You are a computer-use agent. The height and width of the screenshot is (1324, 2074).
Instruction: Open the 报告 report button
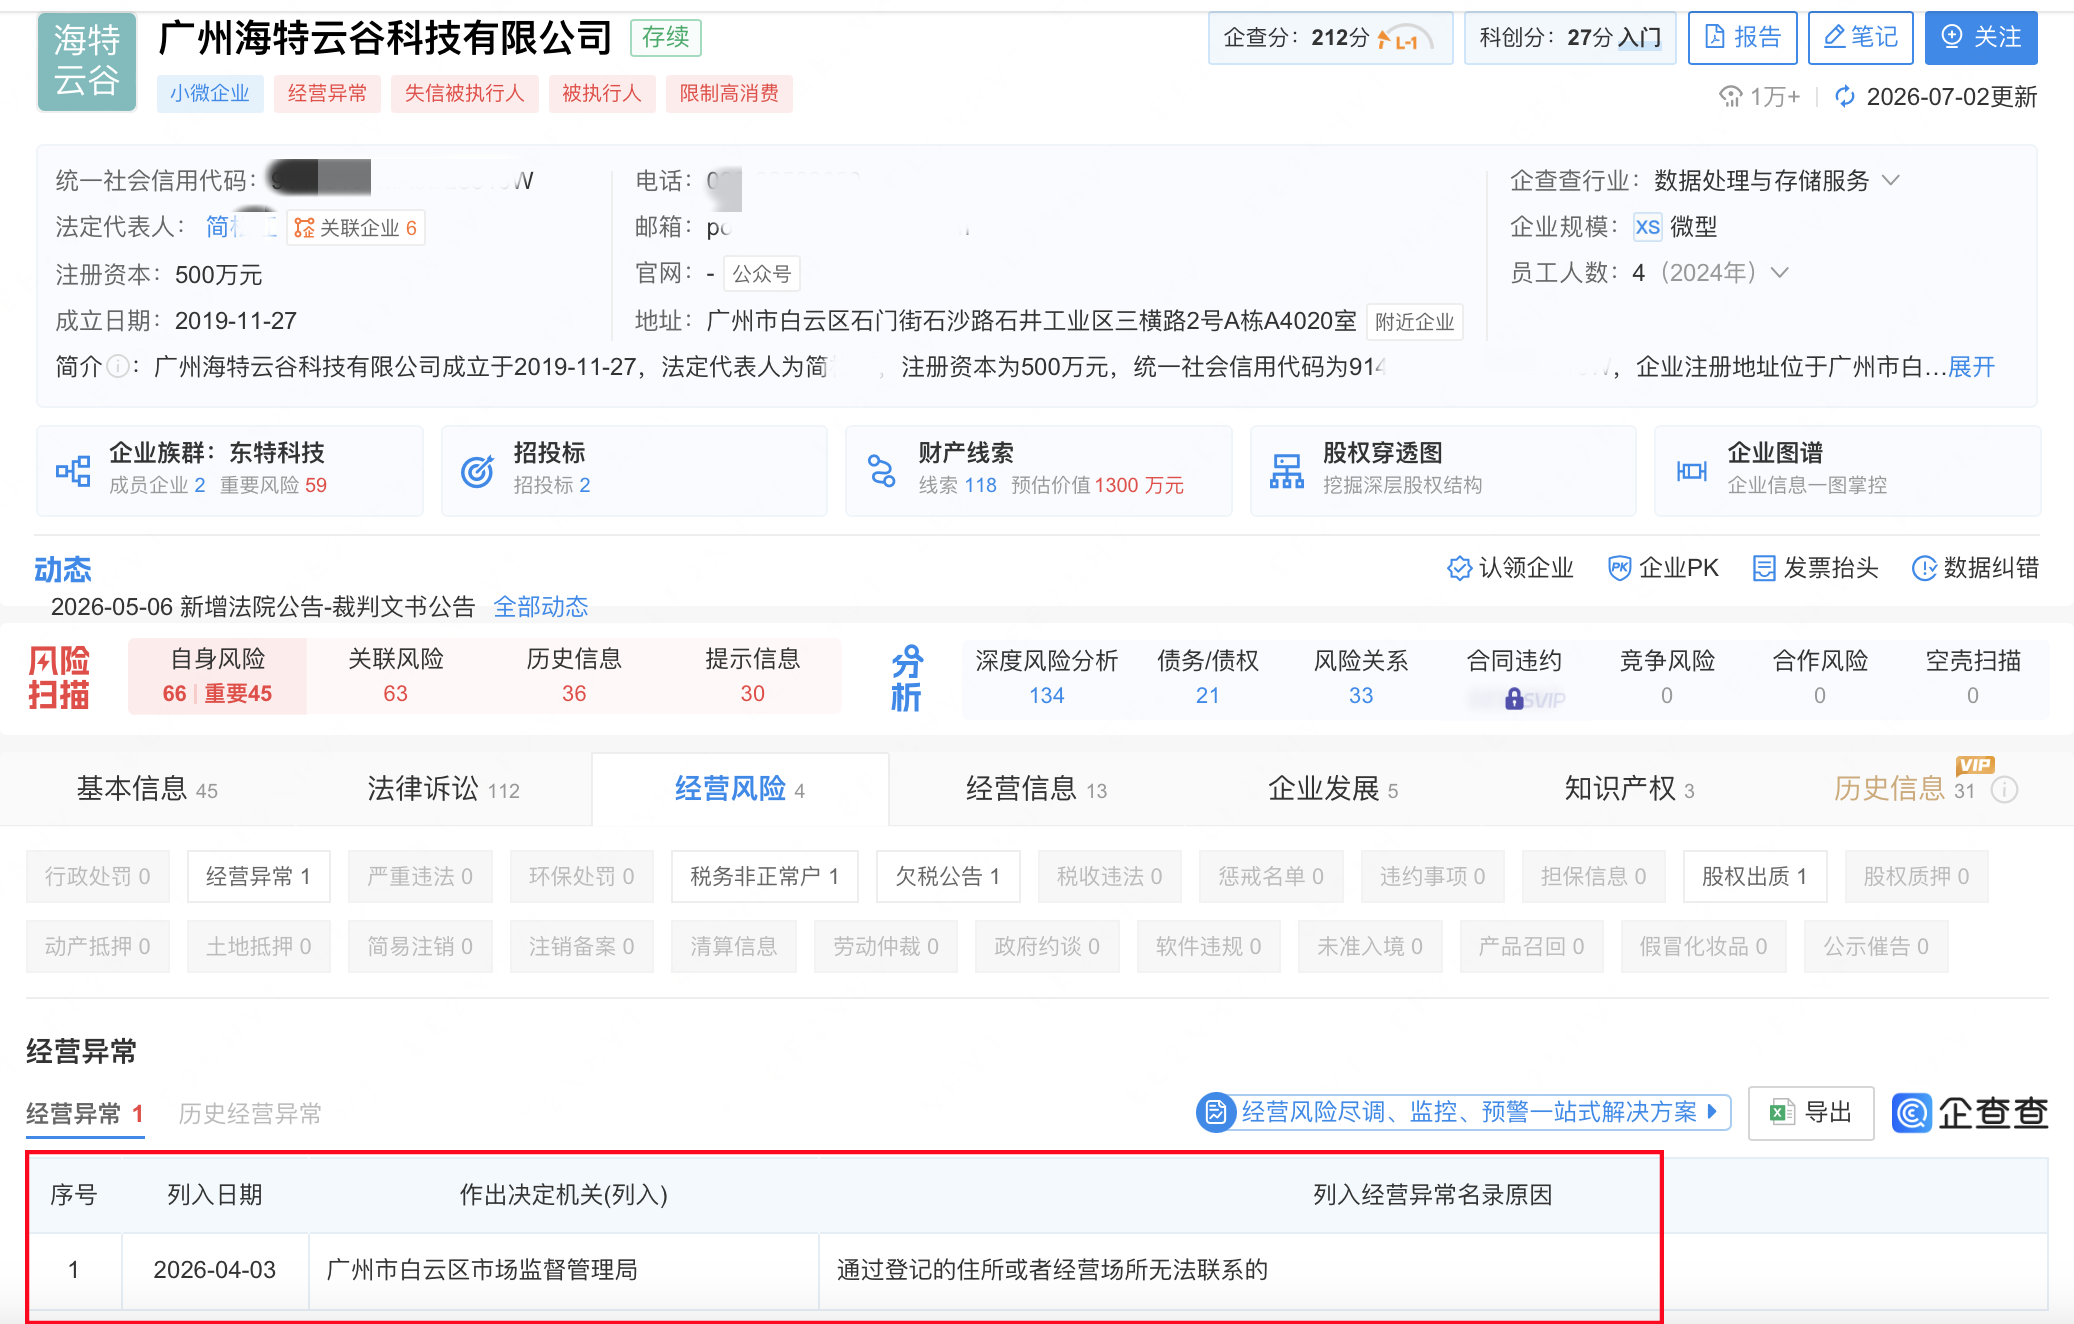pos(1742,38)
